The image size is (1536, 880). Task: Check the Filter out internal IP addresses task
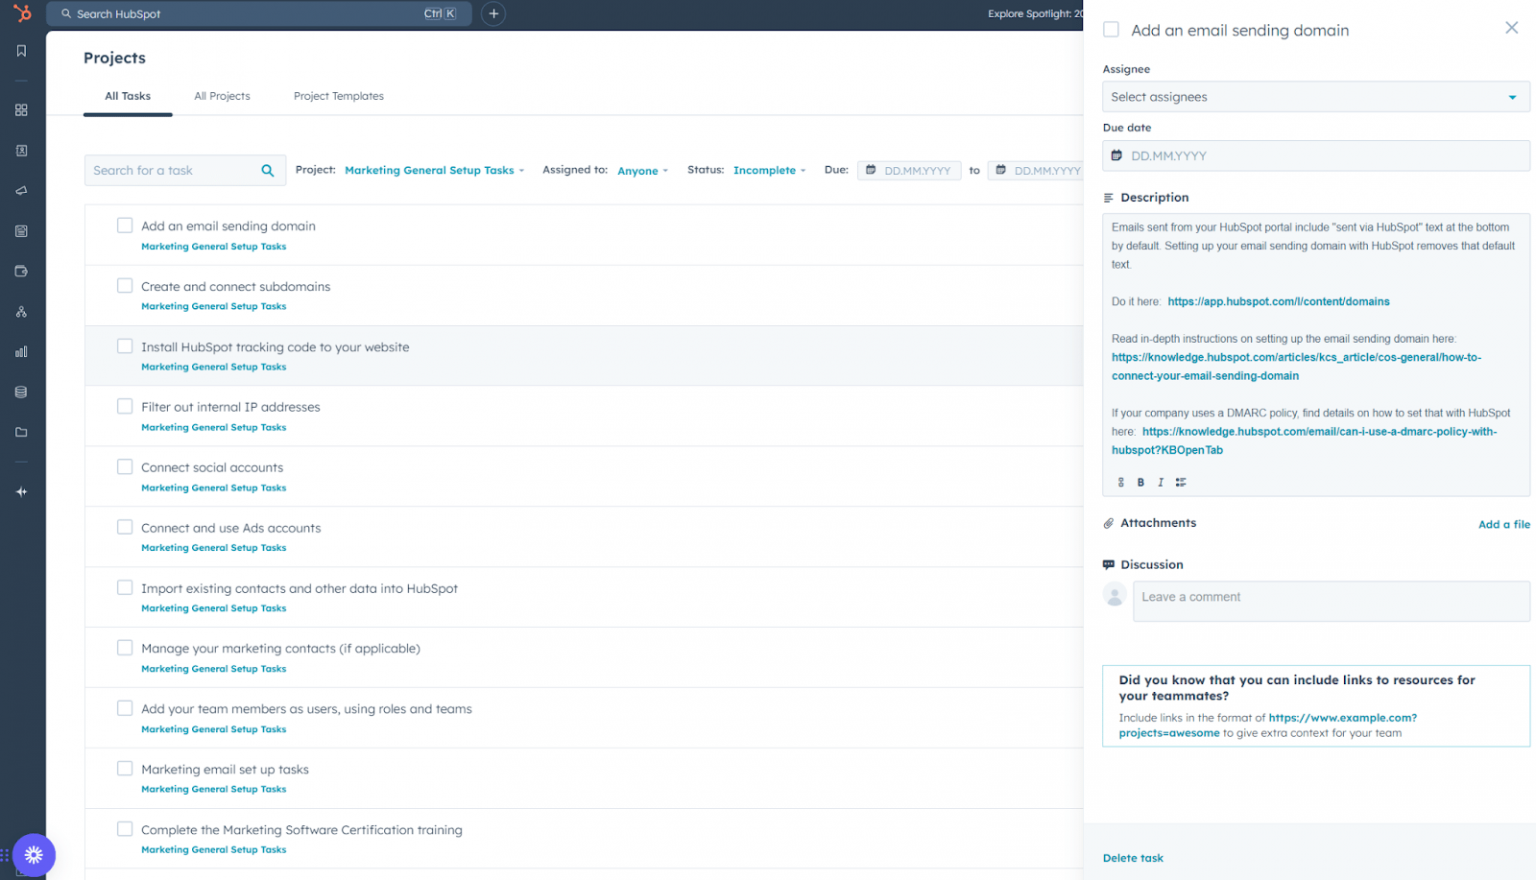(x=124, y=406)
